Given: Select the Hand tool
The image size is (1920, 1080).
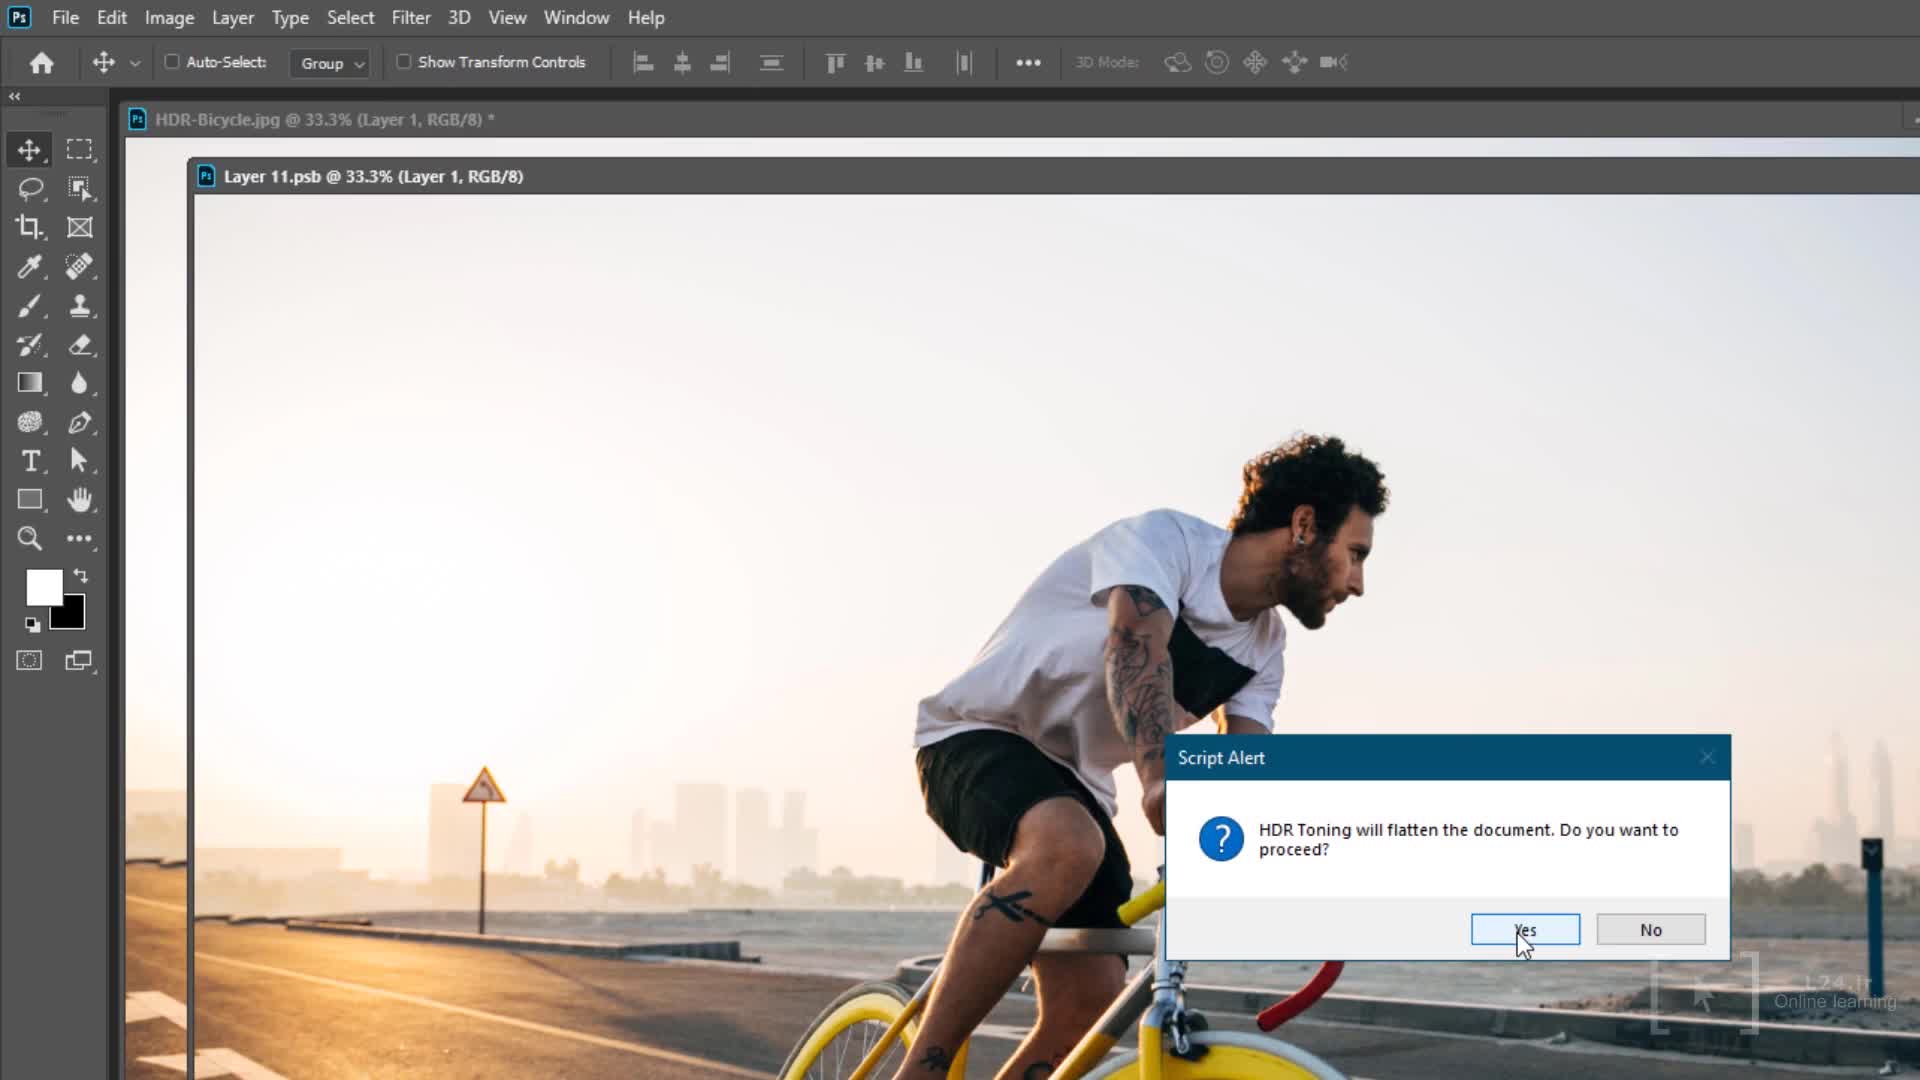Looking at the screenshot, I should 80,500.
